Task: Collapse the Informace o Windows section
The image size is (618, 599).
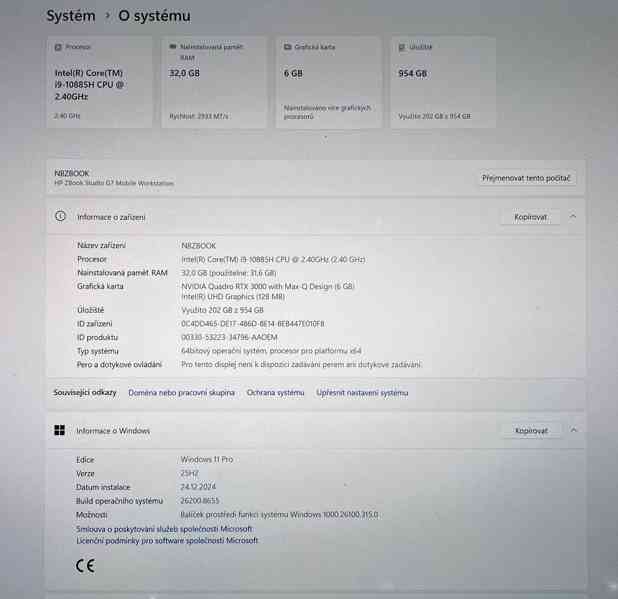Action: coord(573,430)
